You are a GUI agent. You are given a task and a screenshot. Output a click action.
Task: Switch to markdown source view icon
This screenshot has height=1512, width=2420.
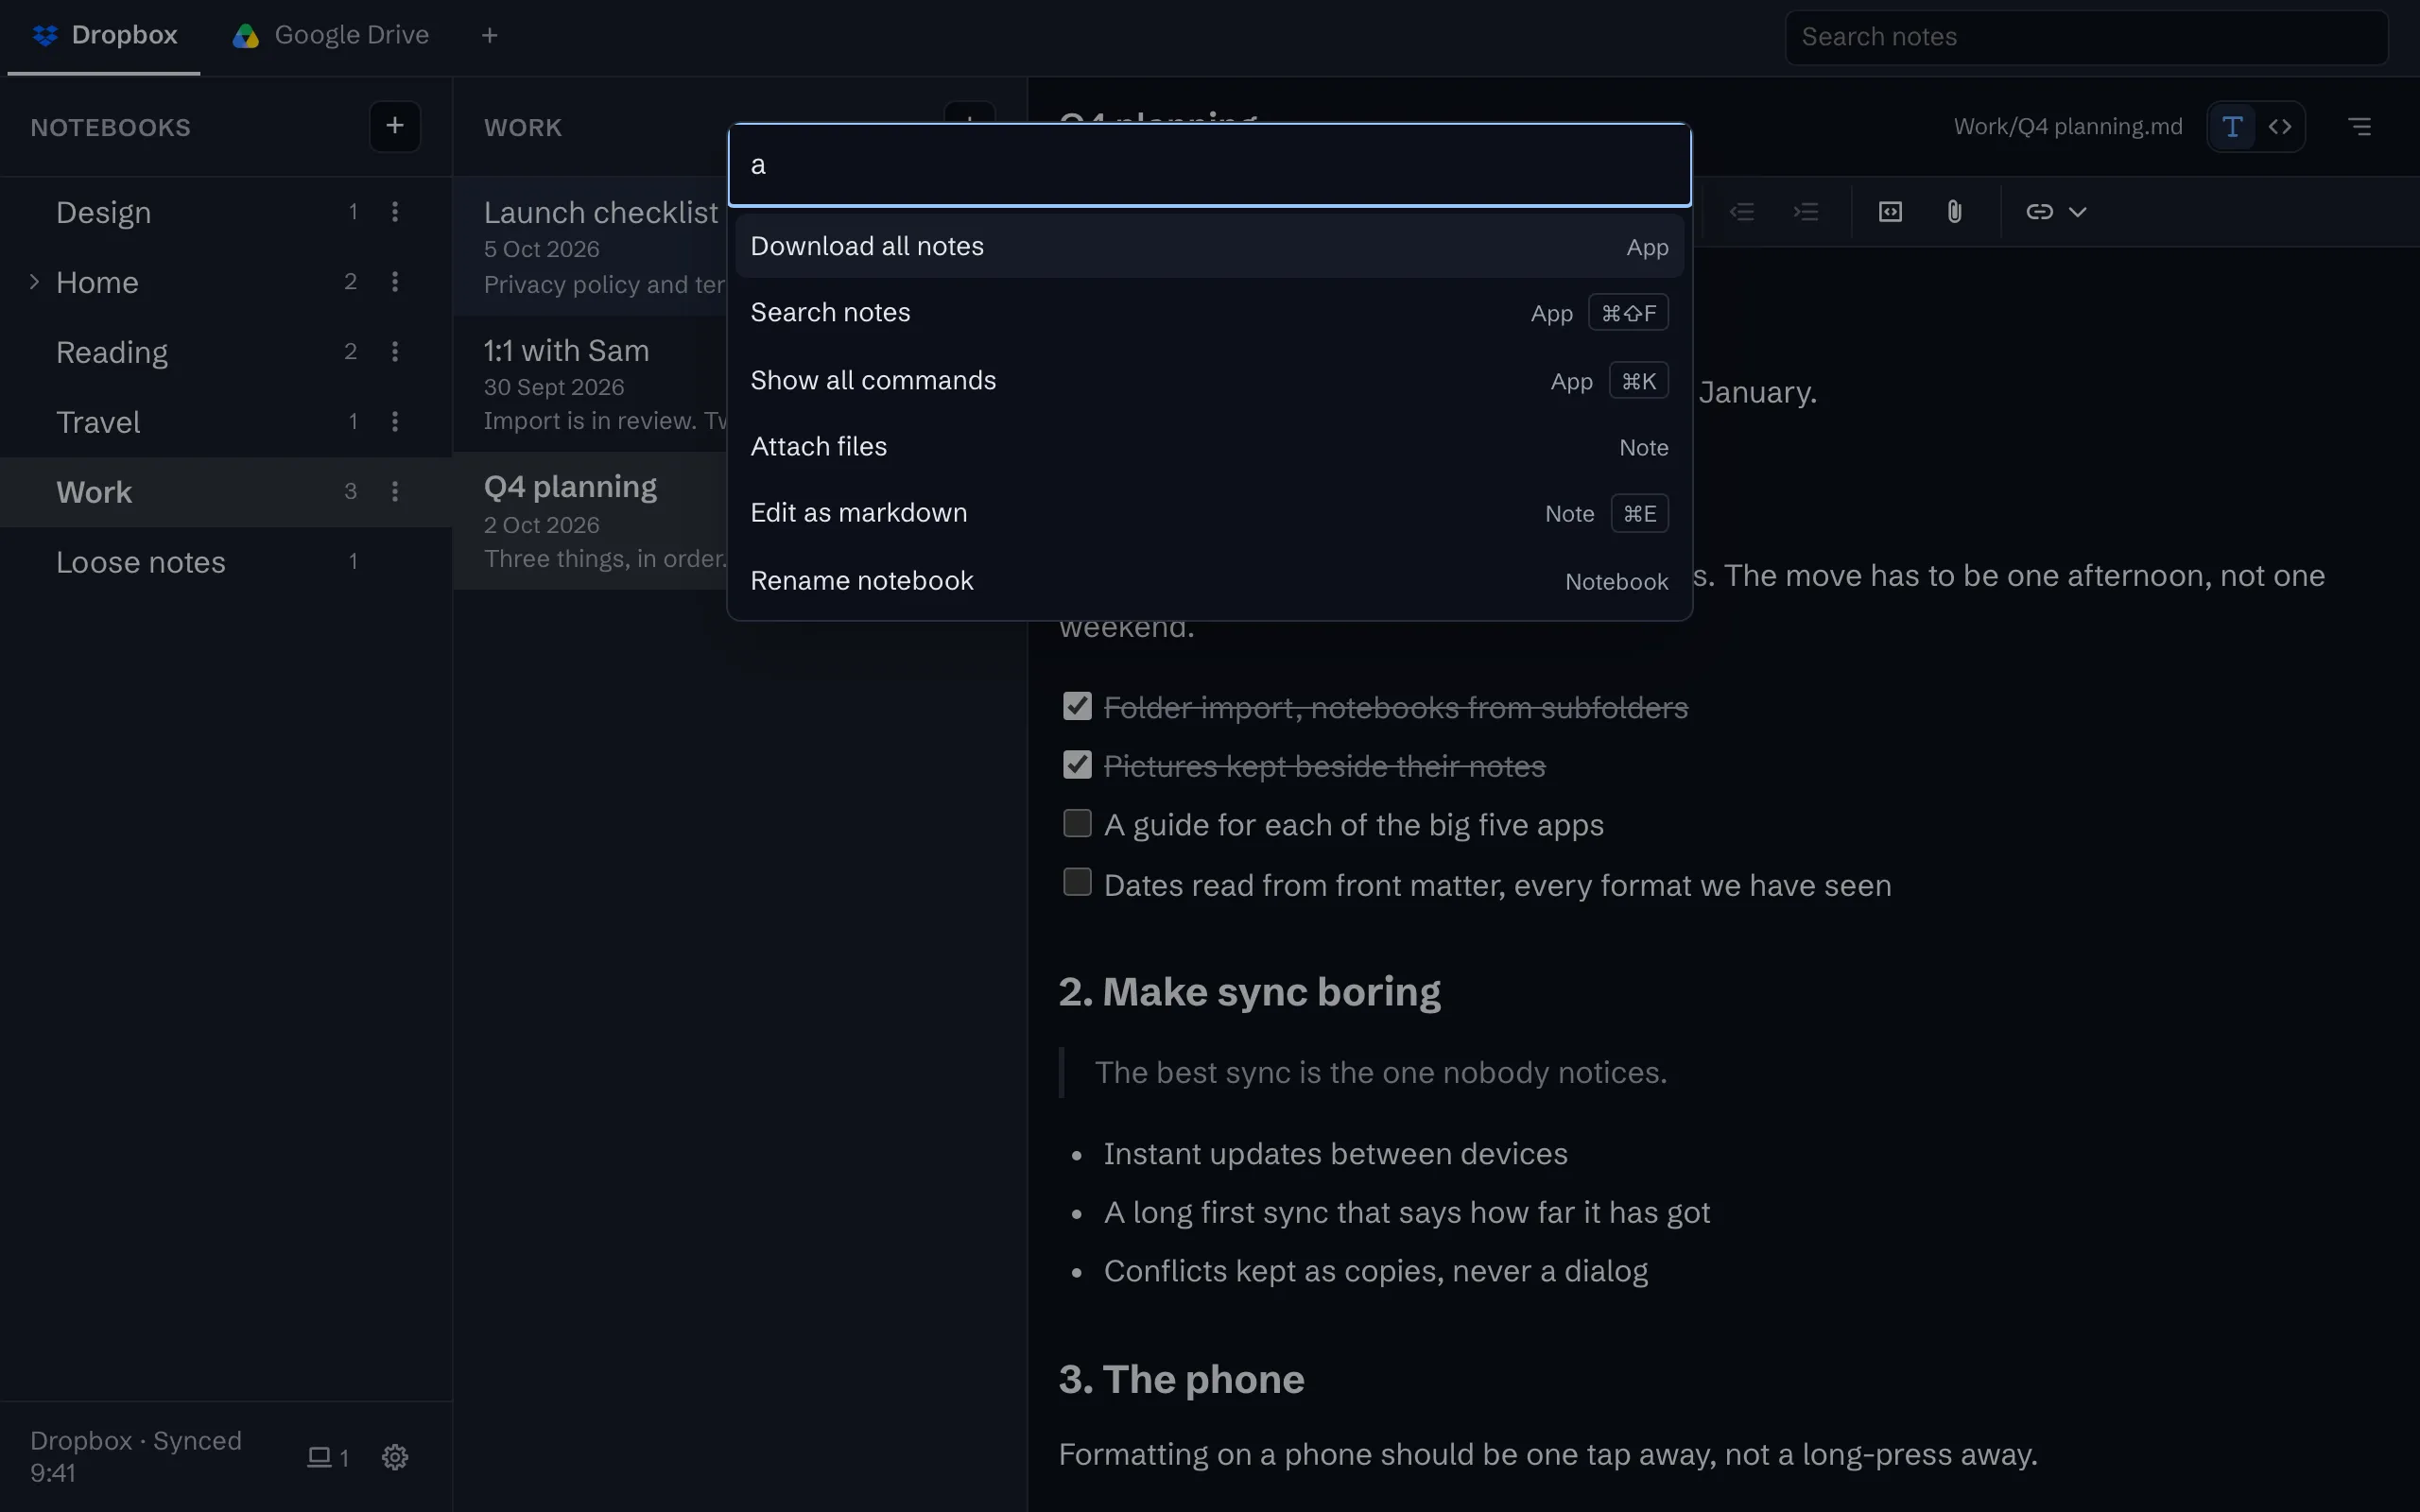(2280, 127)
